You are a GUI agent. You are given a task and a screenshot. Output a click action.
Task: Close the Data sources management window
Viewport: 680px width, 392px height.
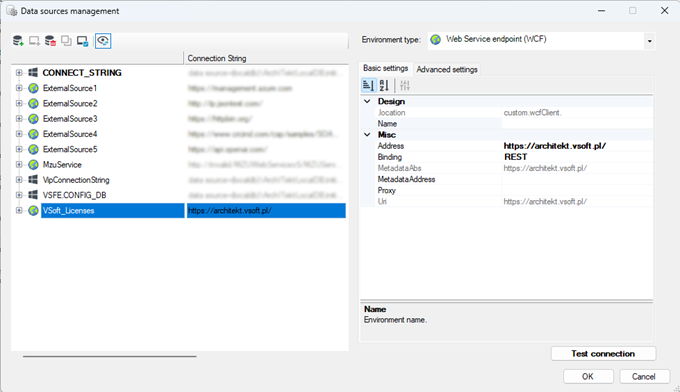pyautogui.click(x=664, y=10)
